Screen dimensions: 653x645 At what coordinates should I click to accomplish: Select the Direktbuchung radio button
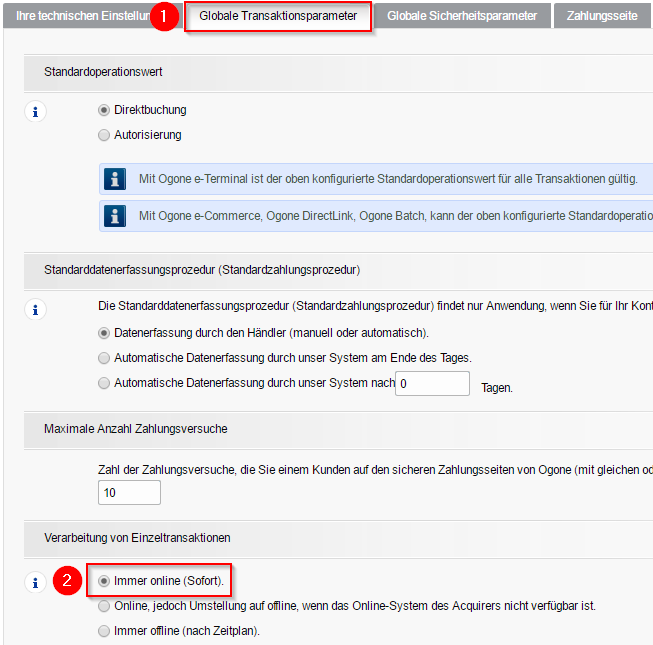104,110
